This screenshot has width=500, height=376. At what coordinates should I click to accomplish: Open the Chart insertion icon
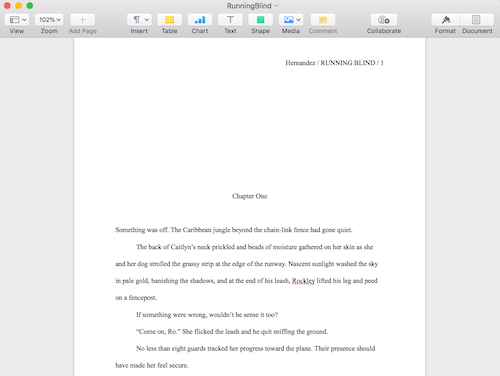[x=200, y=20]
